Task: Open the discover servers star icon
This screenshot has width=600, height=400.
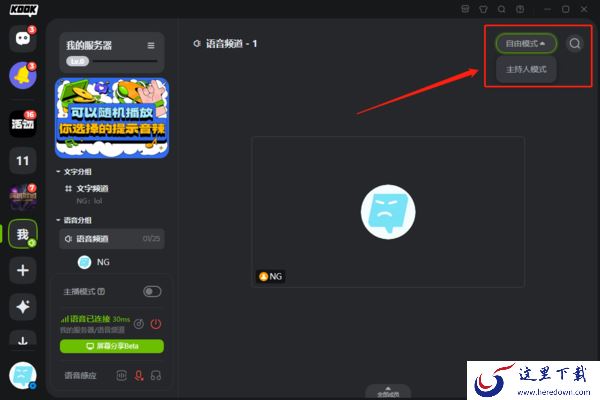Action: (x=23, y=307)
